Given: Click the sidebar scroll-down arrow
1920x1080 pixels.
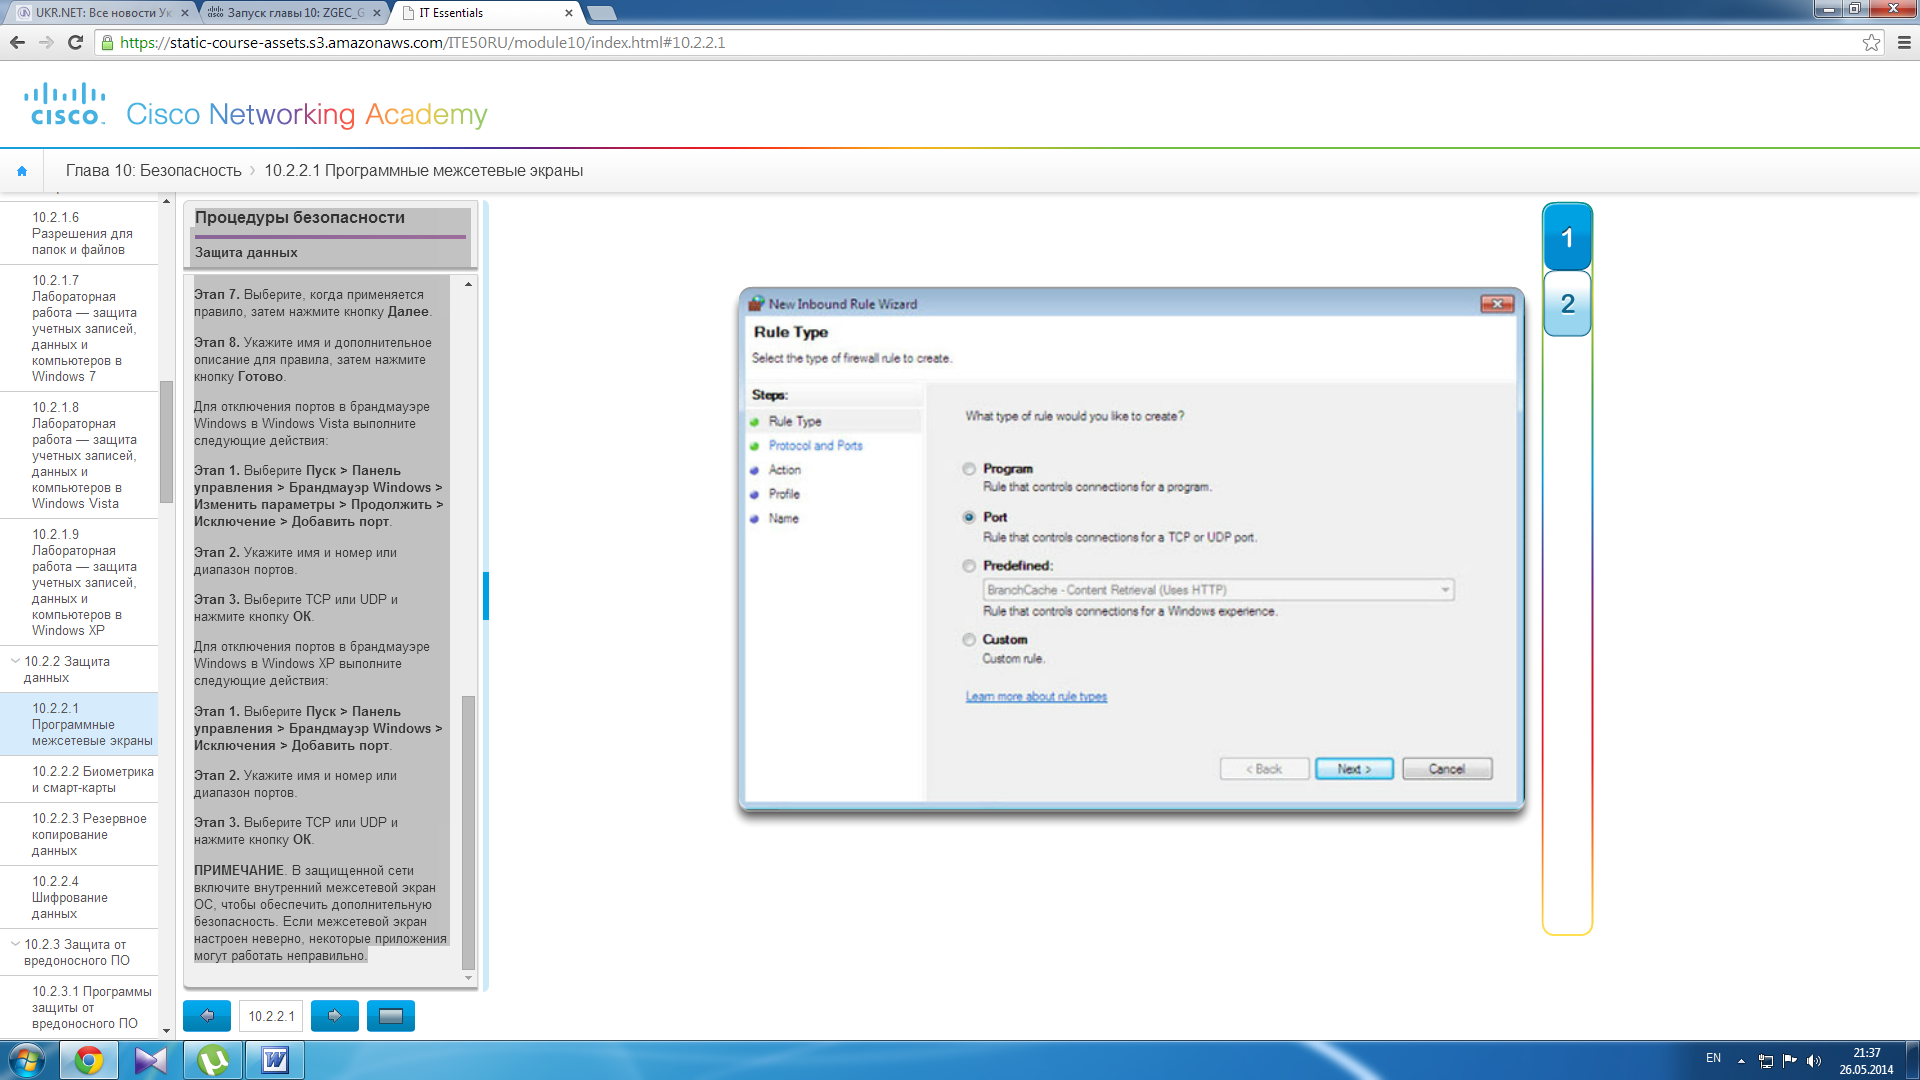Looking at the screenshot, I should coord(166,1031).
